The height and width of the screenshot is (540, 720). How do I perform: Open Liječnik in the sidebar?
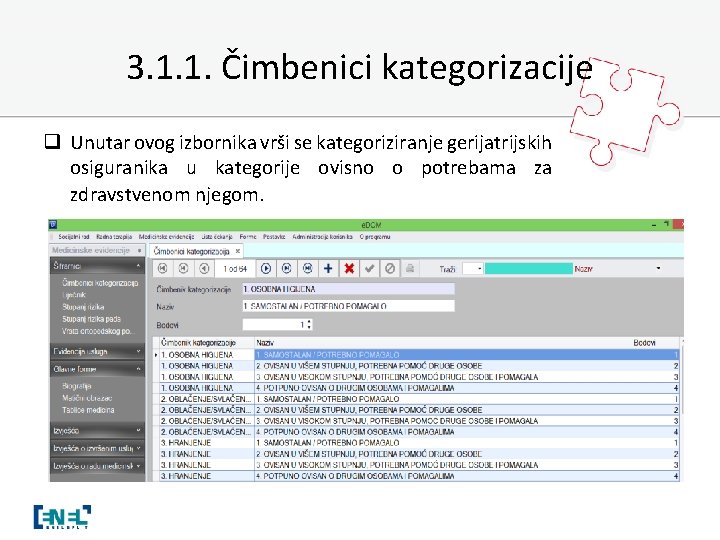(x=74, y=295)
